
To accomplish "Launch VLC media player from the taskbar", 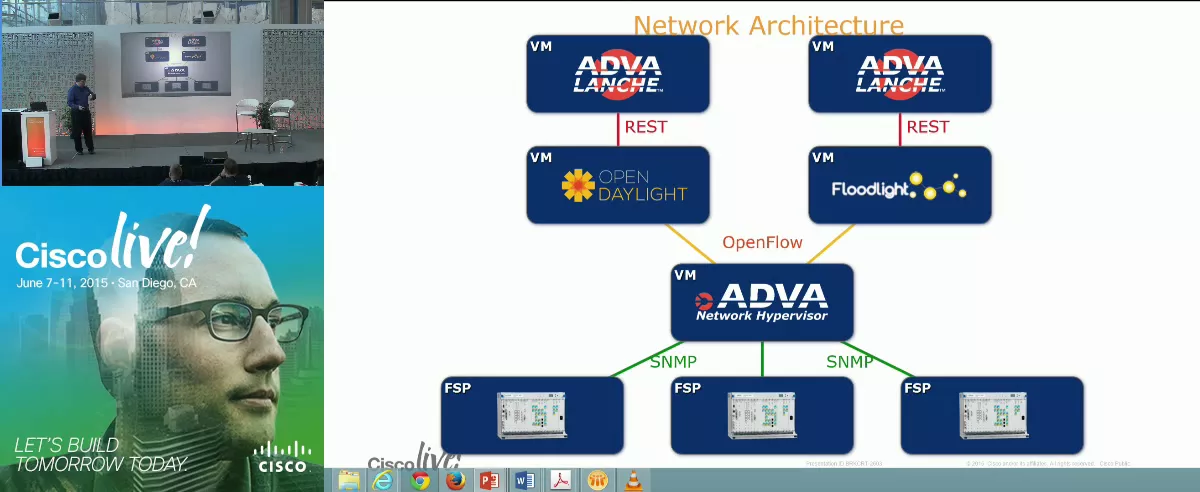I will pyautogui.click(x=632, y=480).
